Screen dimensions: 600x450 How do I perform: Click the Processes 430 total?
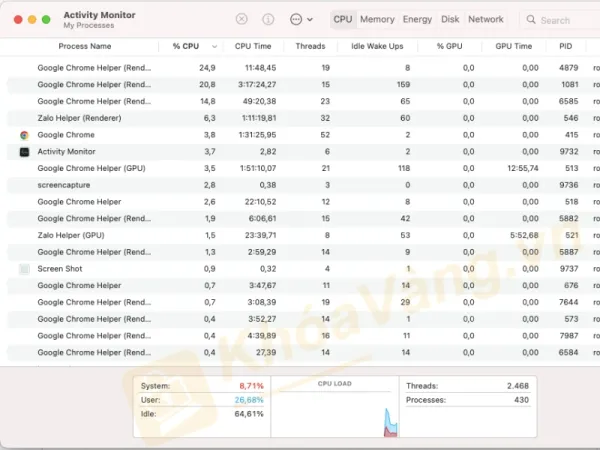pyautogui.click(x=521, y=400)
